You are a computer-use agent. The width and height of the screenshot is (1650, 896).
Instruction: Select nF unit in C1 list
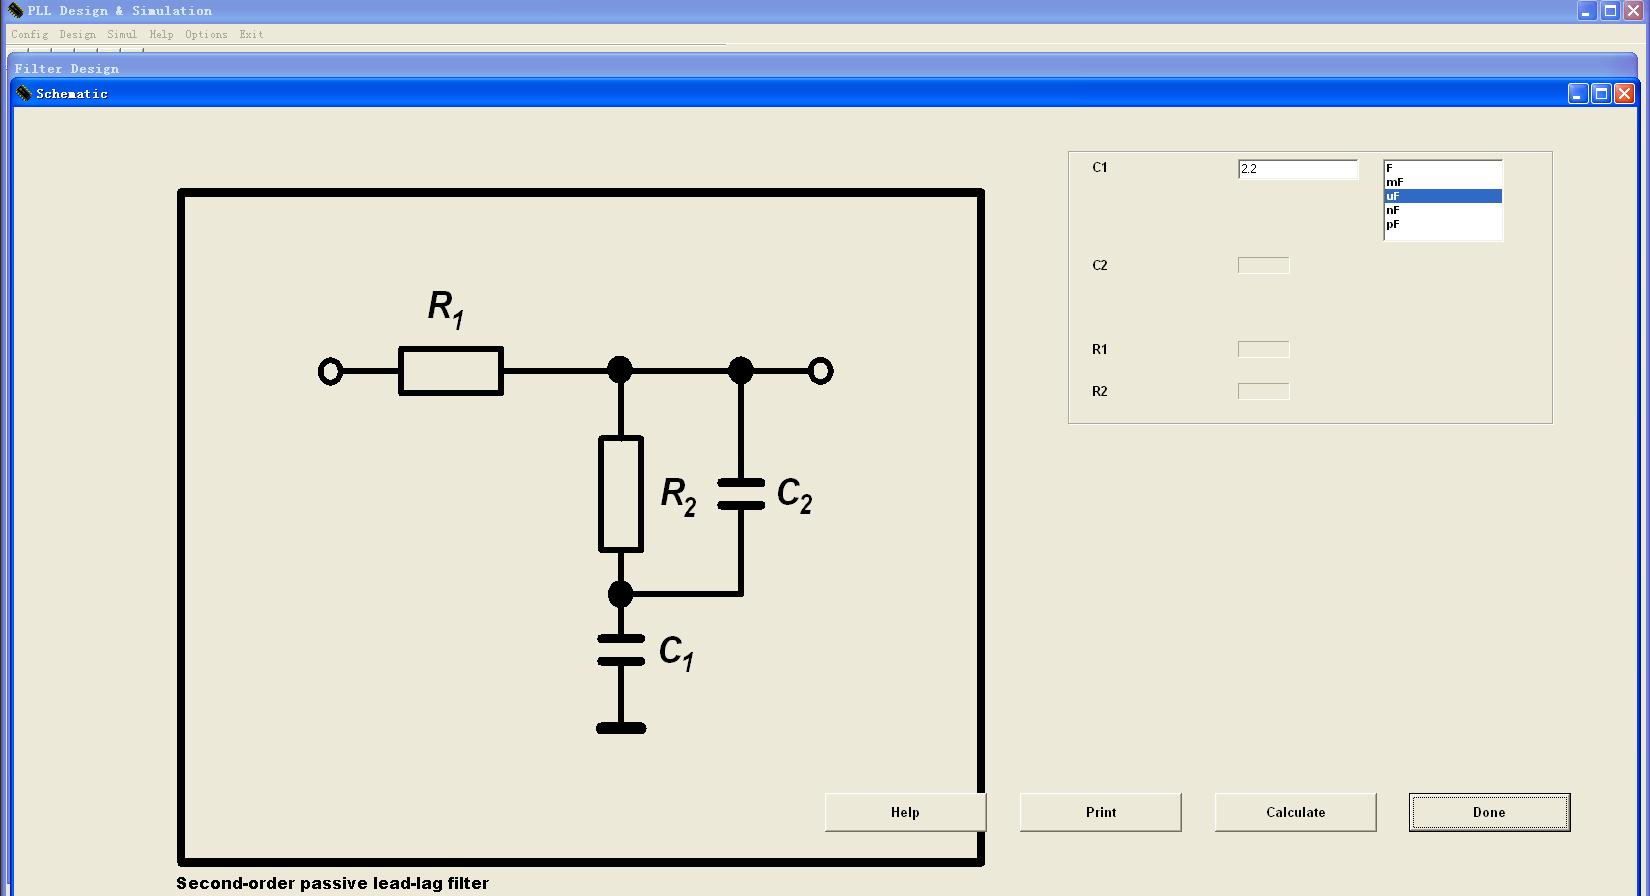point(1442,210)
